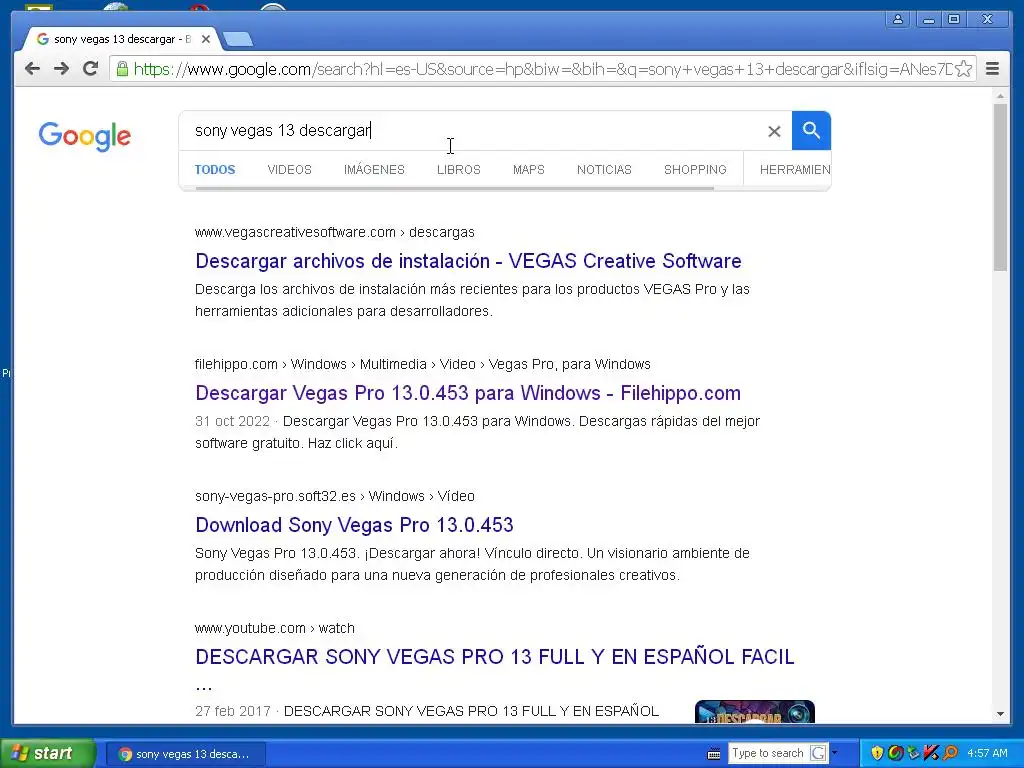Viewport: 1024px width, 768px height.
Task: Click the Chrome user profile icon
Action: pyautogui.click(x=898, y=19)
